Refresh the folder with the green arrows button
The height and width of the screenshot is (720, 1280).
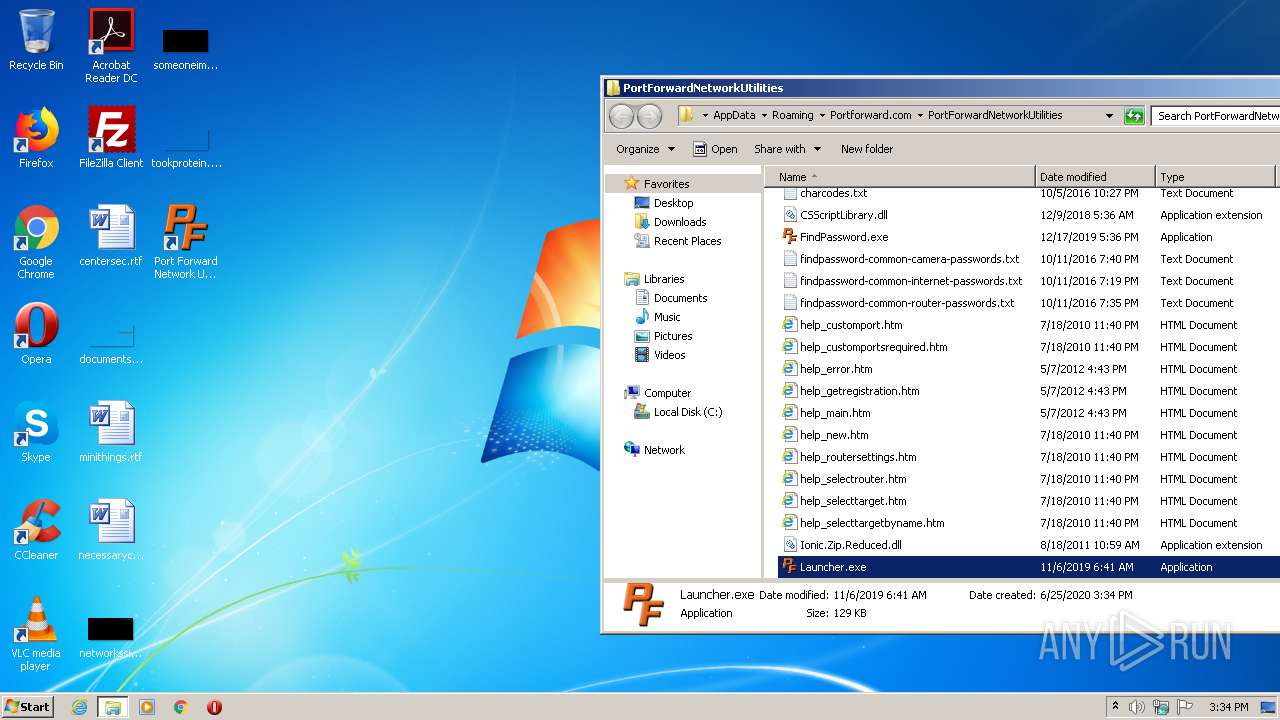coord(1133,116)
